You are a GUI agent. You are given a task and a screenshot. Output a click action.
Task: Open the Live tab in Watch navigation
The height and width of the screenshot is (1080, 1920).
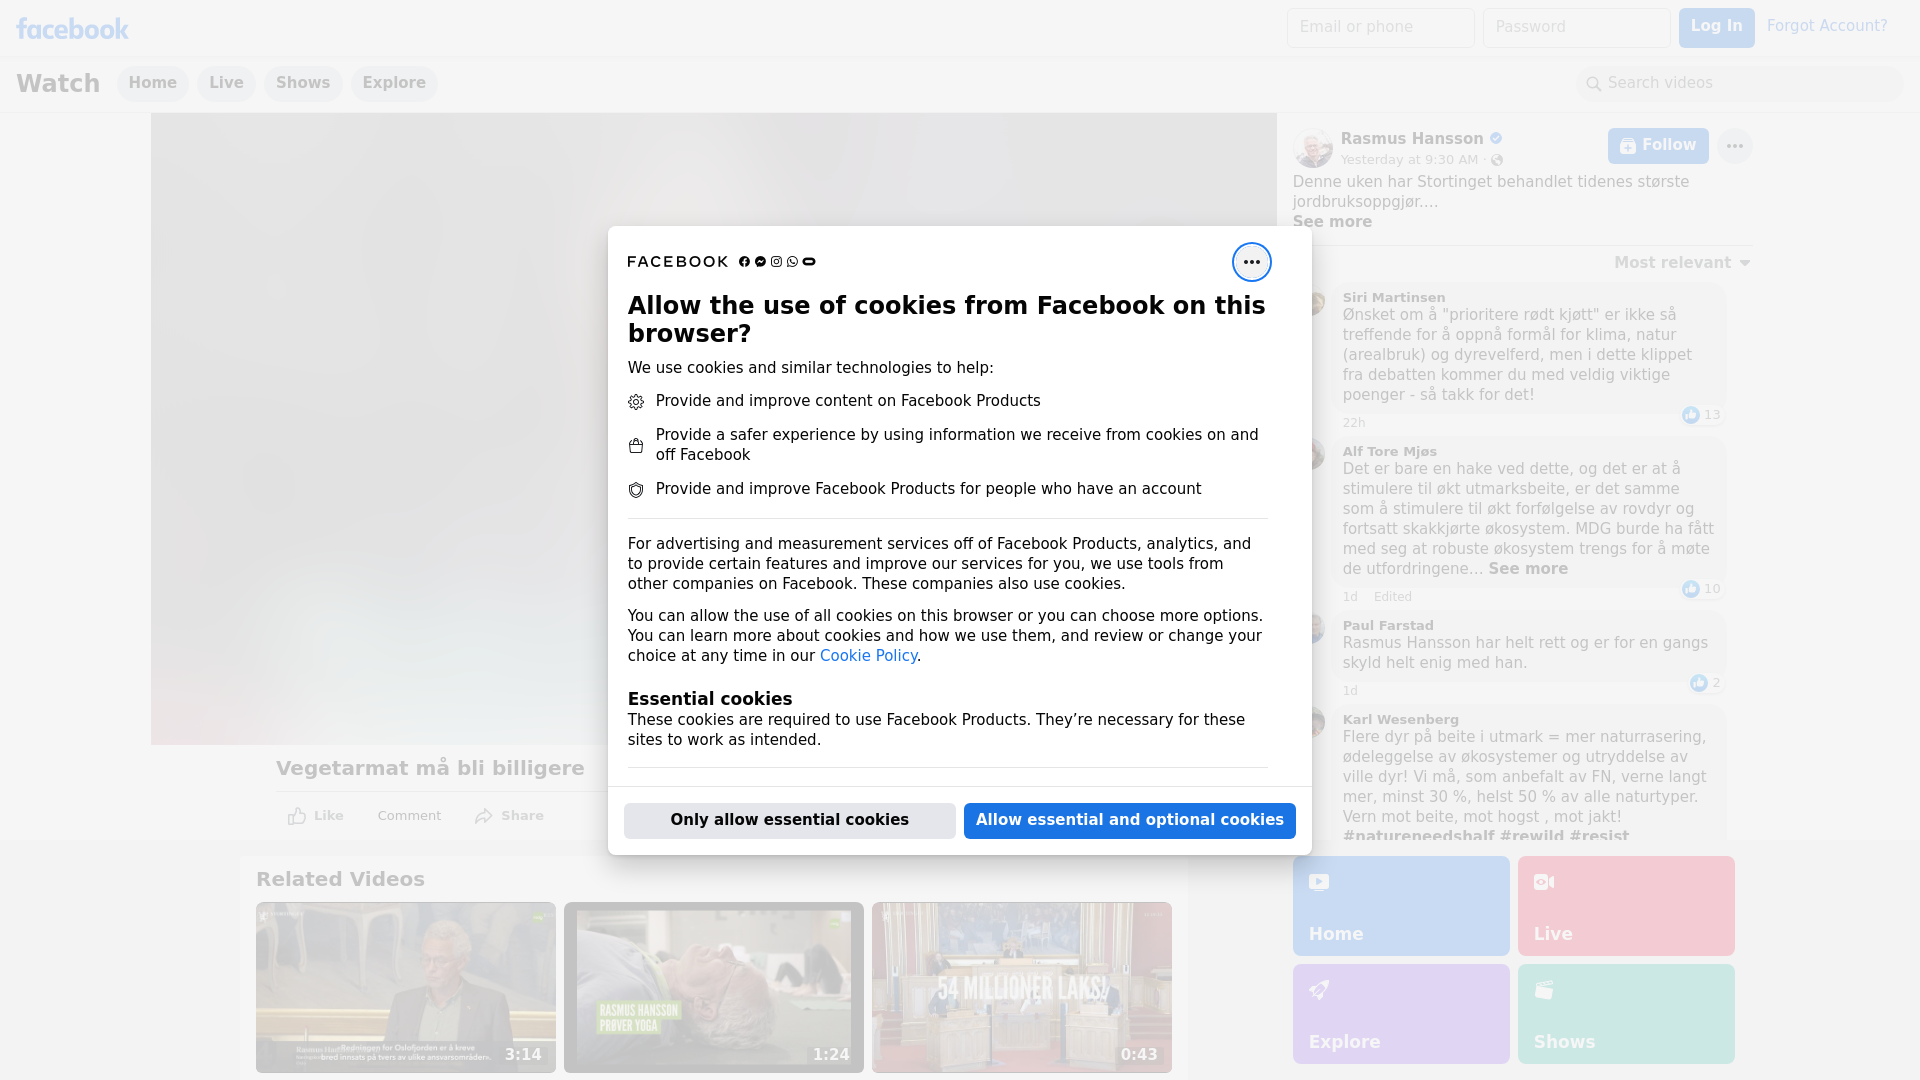(226, 84)
